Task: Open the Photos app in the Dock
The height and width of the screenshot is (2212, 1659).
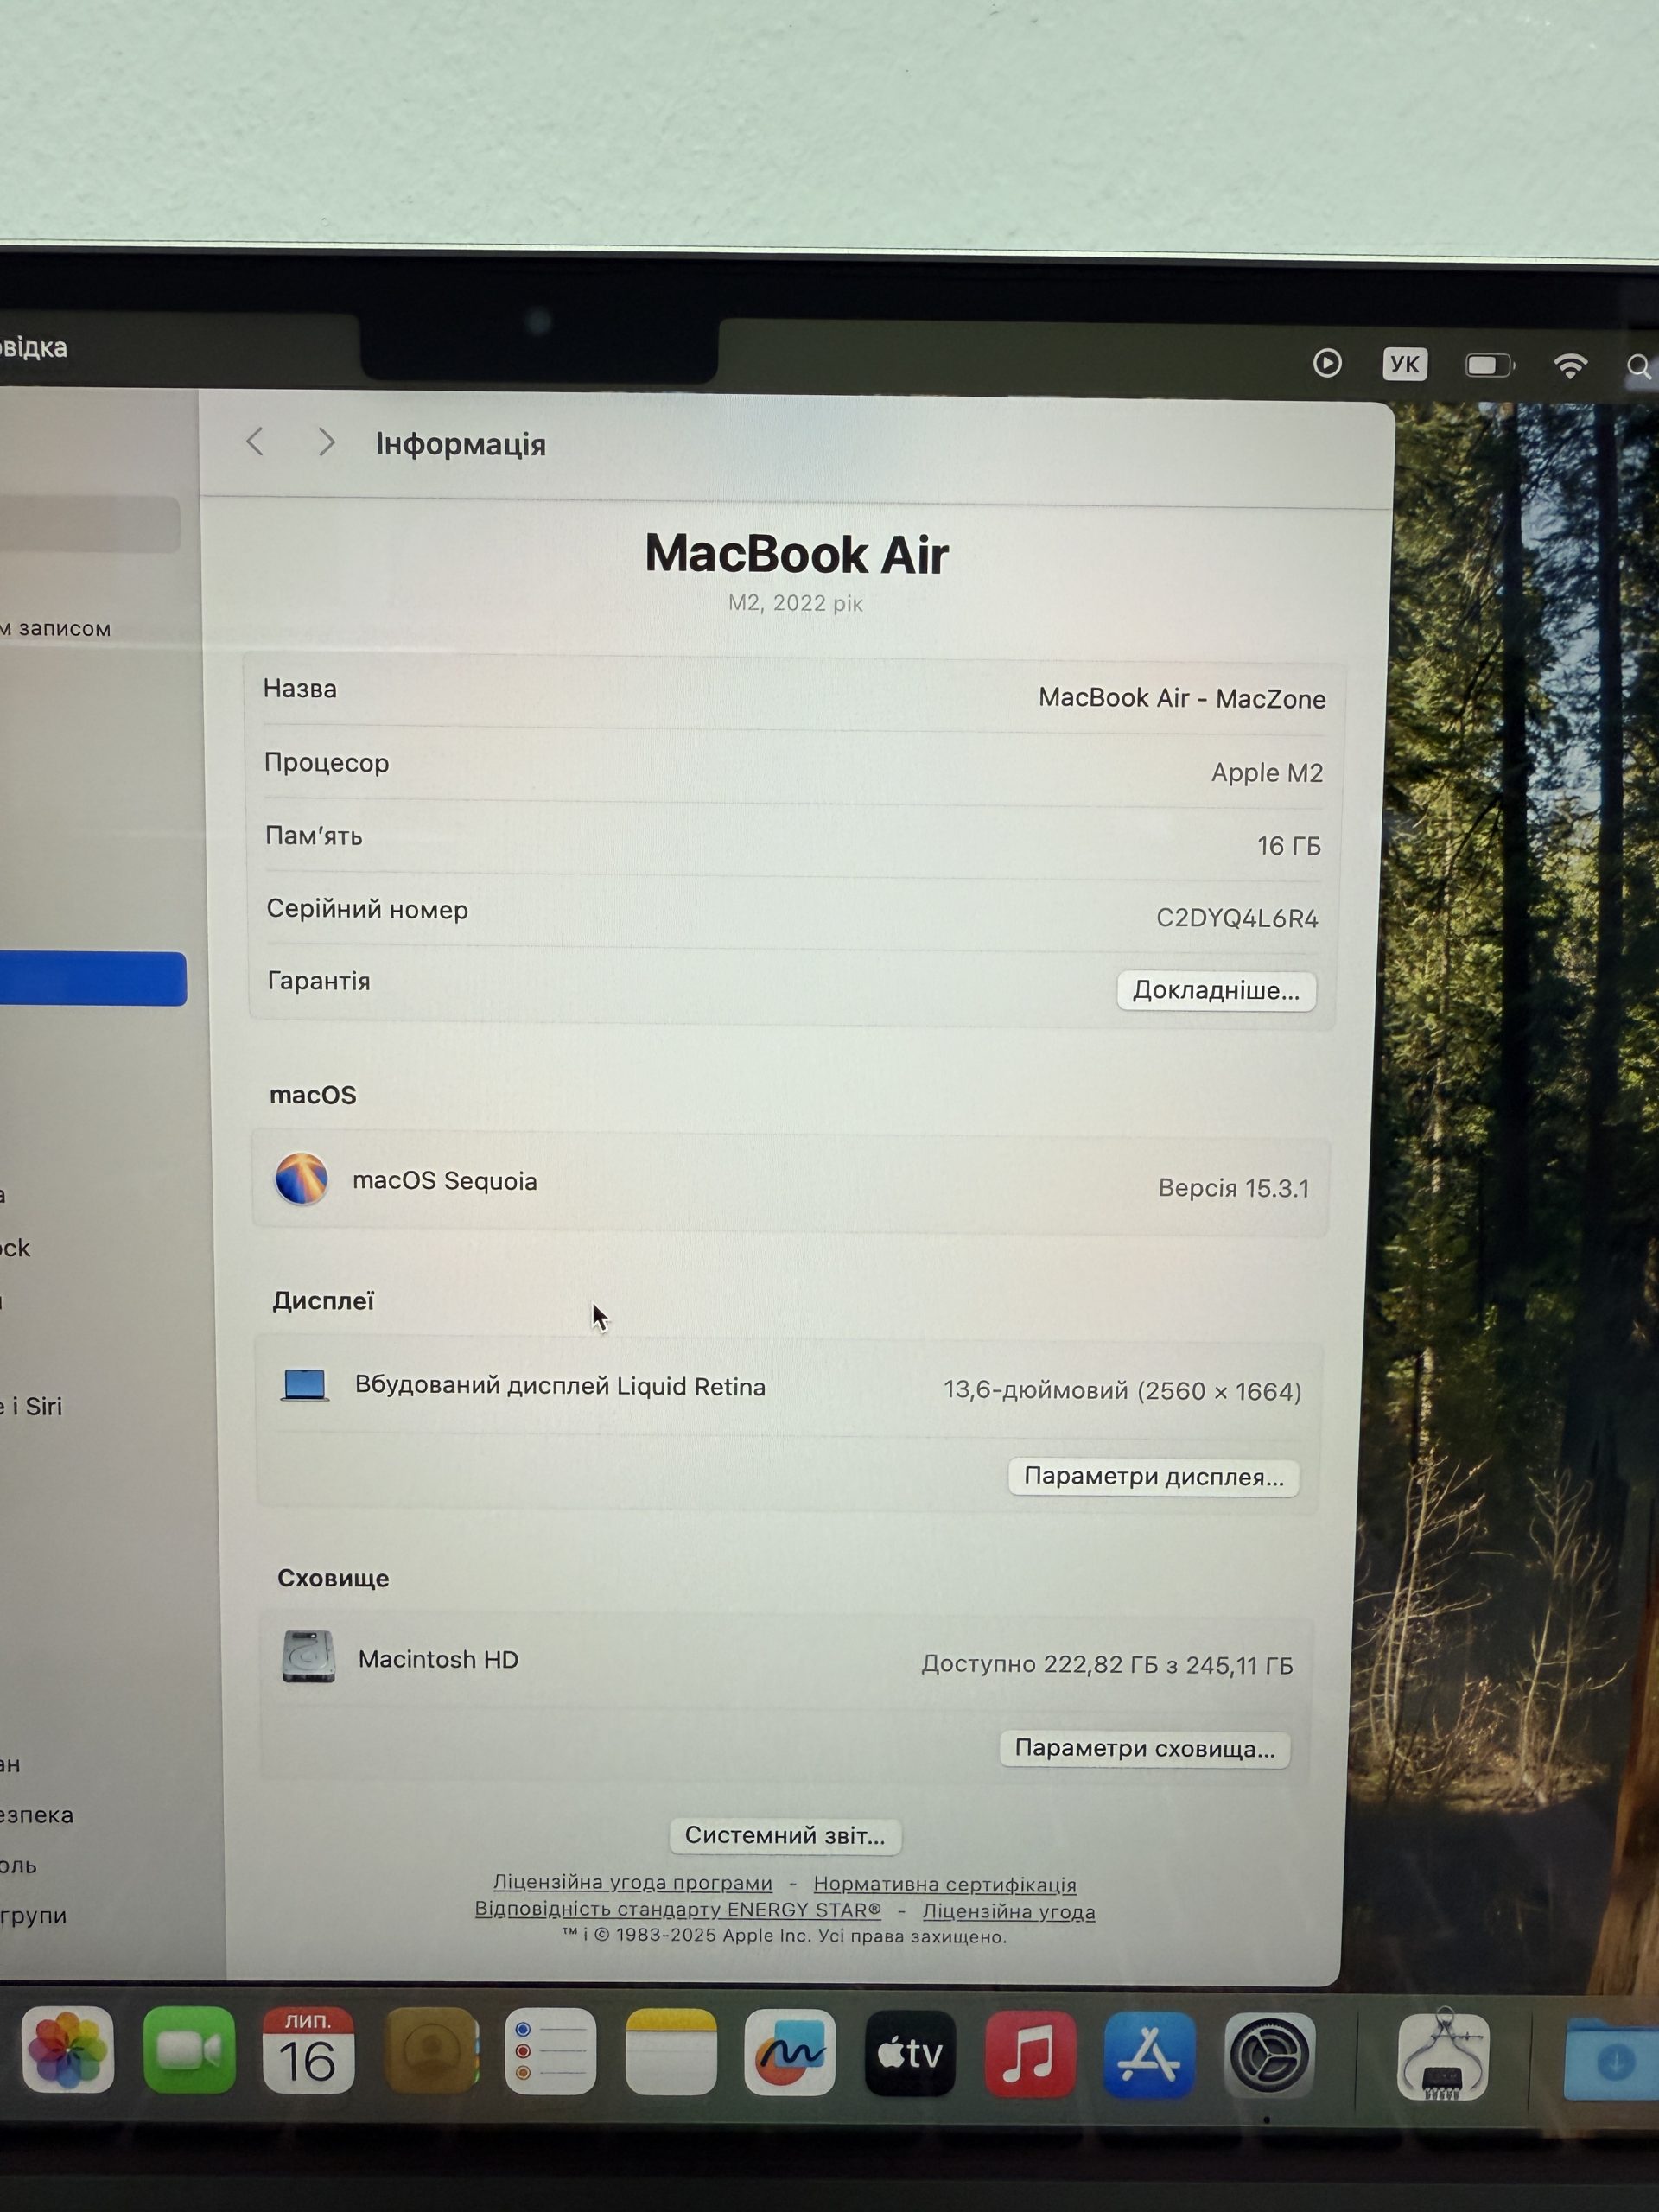Action: click(67, 2050)
